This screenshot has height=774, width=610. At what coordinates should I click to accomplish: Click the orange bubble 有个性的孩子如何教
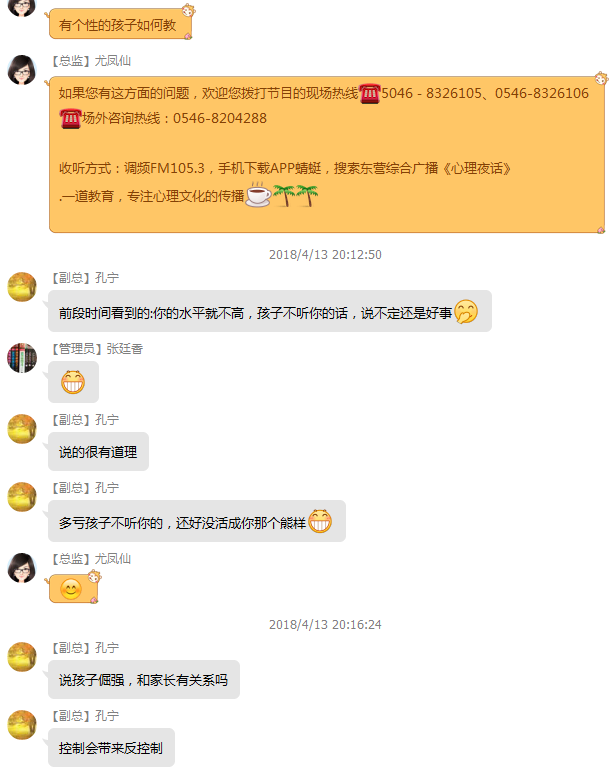pyautogui.click(x=120, y=24)
